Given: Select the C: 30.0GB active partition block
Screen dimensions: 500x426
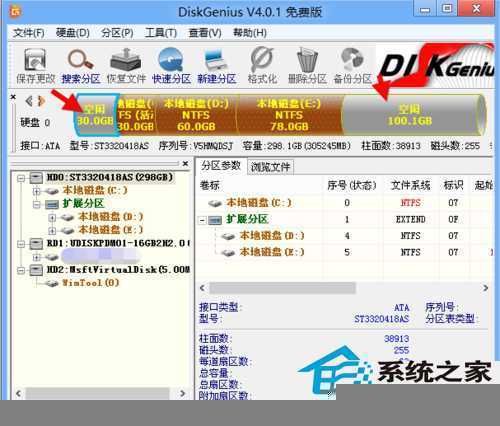Looking at the screenshot, I should 137,115.
